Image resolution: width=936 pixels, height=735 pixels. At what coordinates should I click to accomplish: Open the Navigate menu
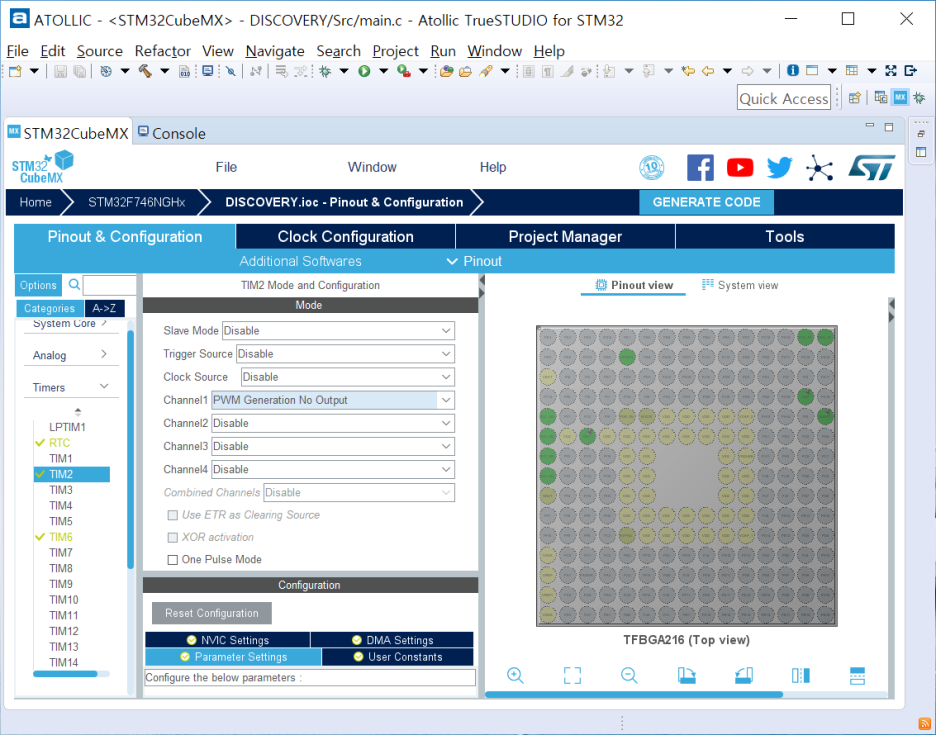point(275,51)
